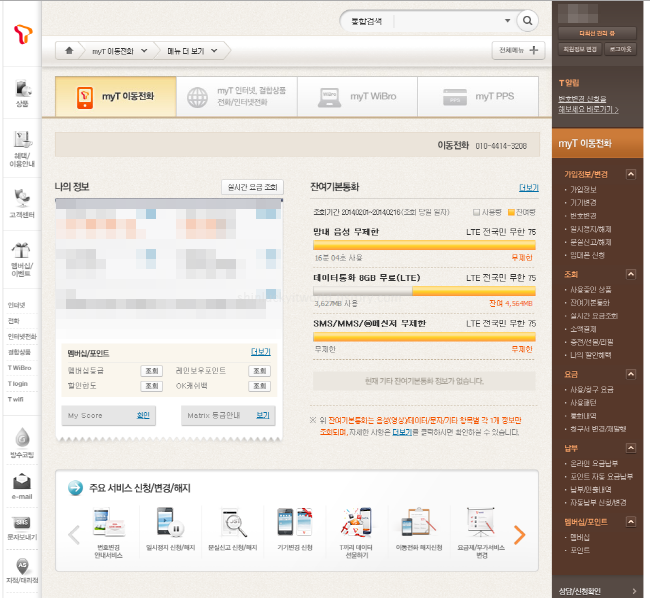Viewport: 650px width, 598px height.
Task: Switch to the myT WiBro tab
Action: pyautogui.click(x=357, y=97)
